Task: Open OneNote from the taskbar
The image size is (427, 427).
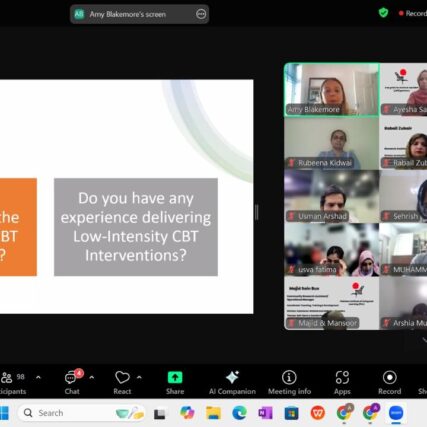Action: tap(265, 413)
